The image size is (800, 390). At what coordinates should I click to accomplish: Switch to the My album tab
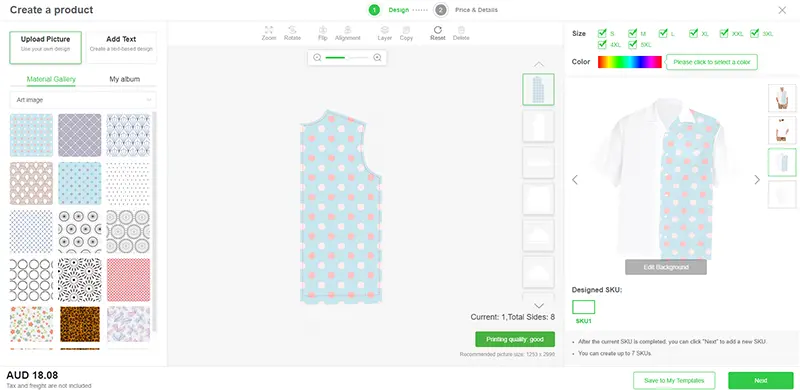[124, 79]
